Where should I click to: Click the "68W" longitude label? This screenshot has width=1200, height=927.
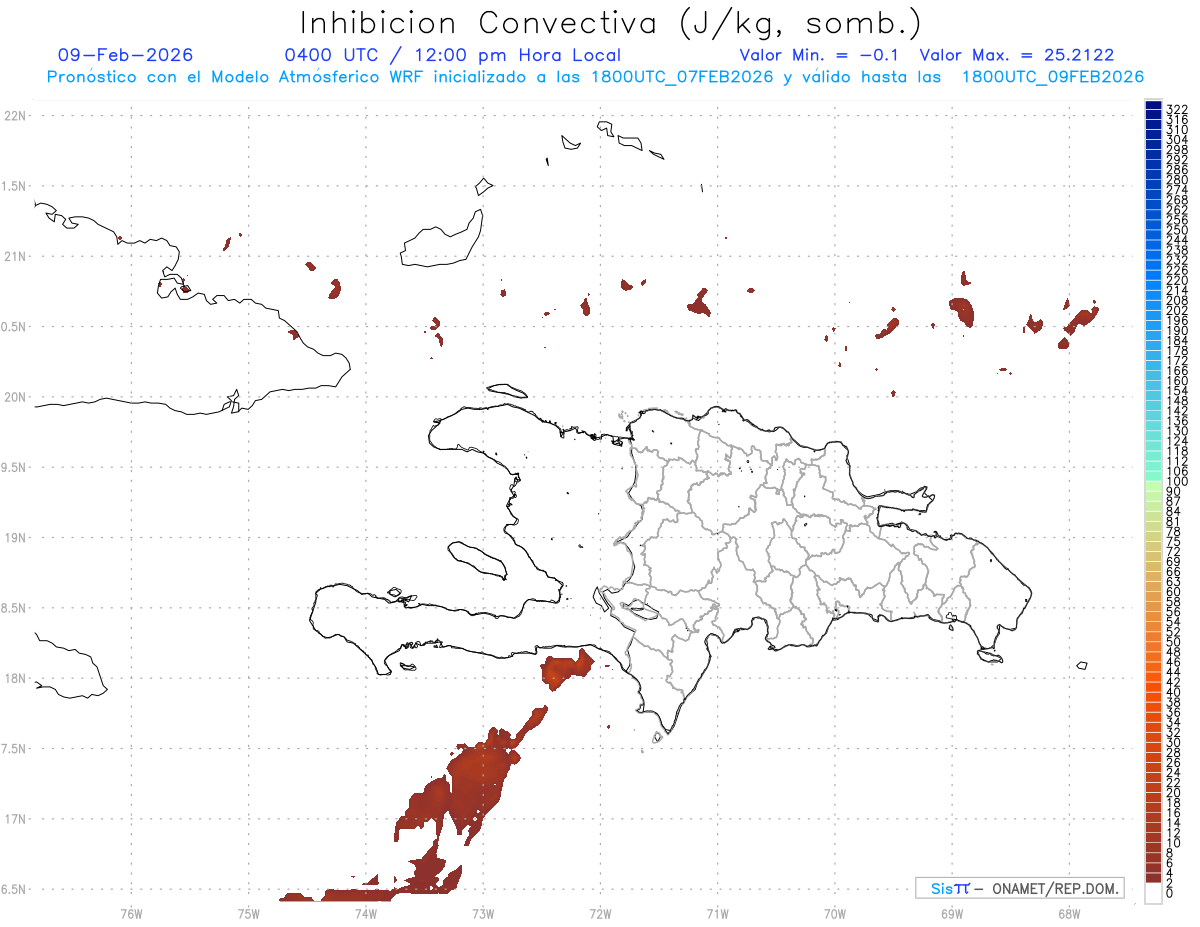click(1069, 914)
